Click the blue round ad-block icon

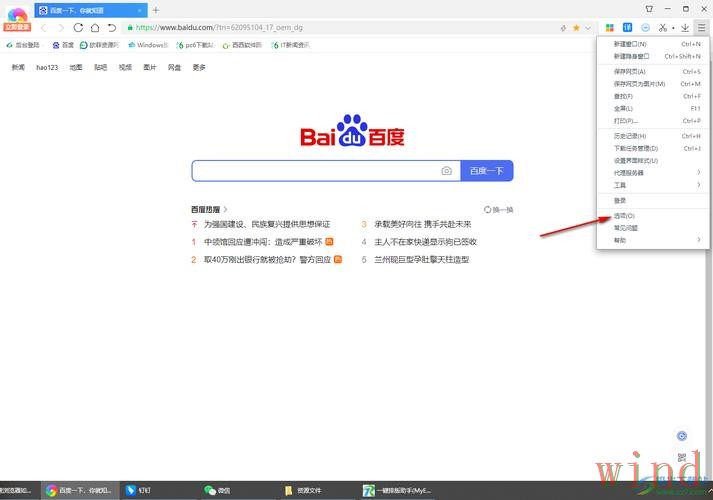coord(645,28)
